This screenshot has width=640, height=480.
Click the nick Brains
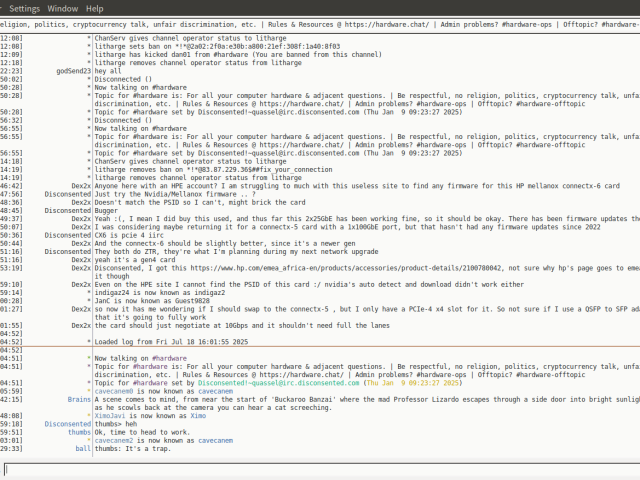(79, 399)
